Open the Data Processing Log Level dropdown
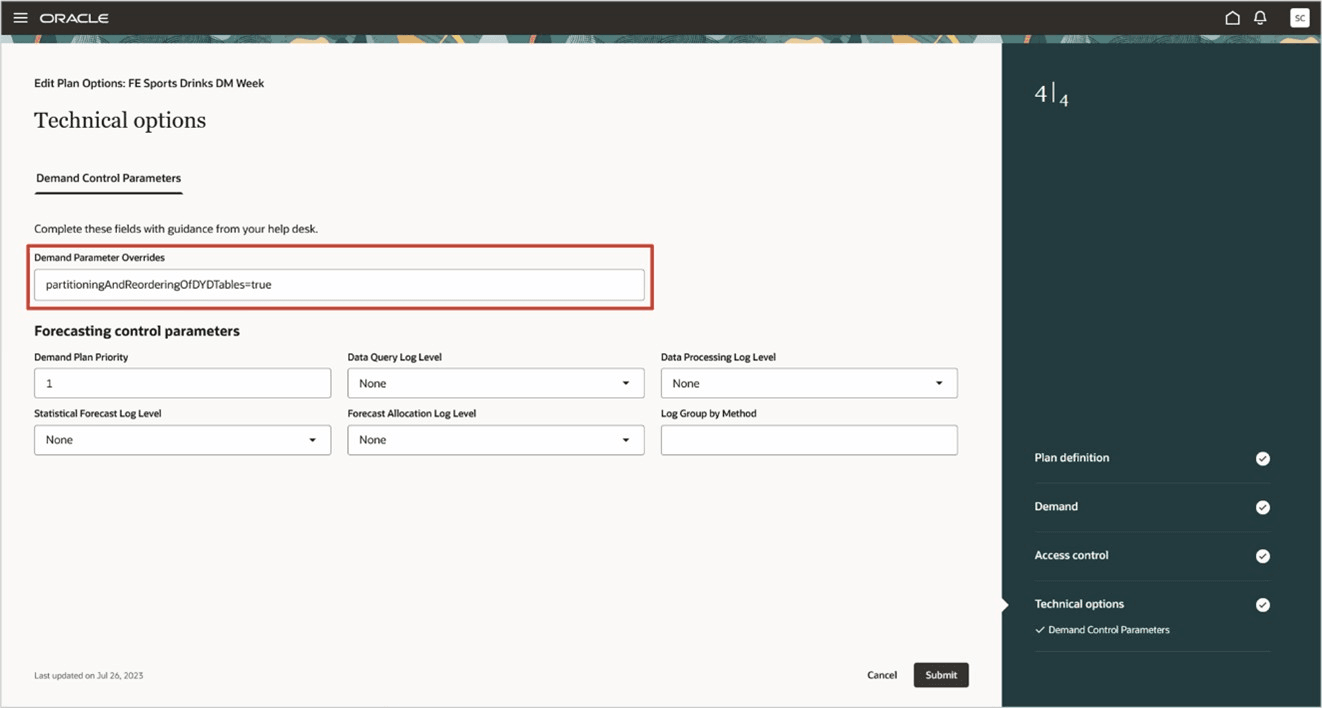 tap(940, 383)
